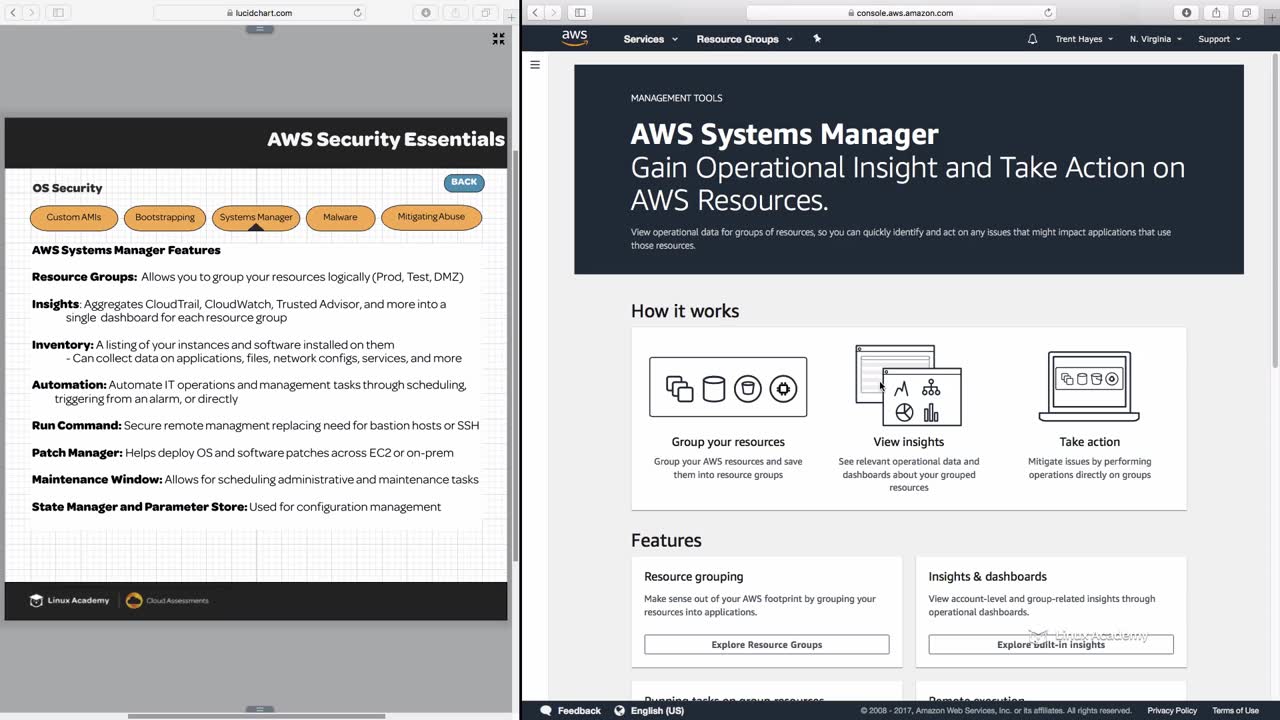Show the sidebar in the AWS console window

(x=579, y=13)
